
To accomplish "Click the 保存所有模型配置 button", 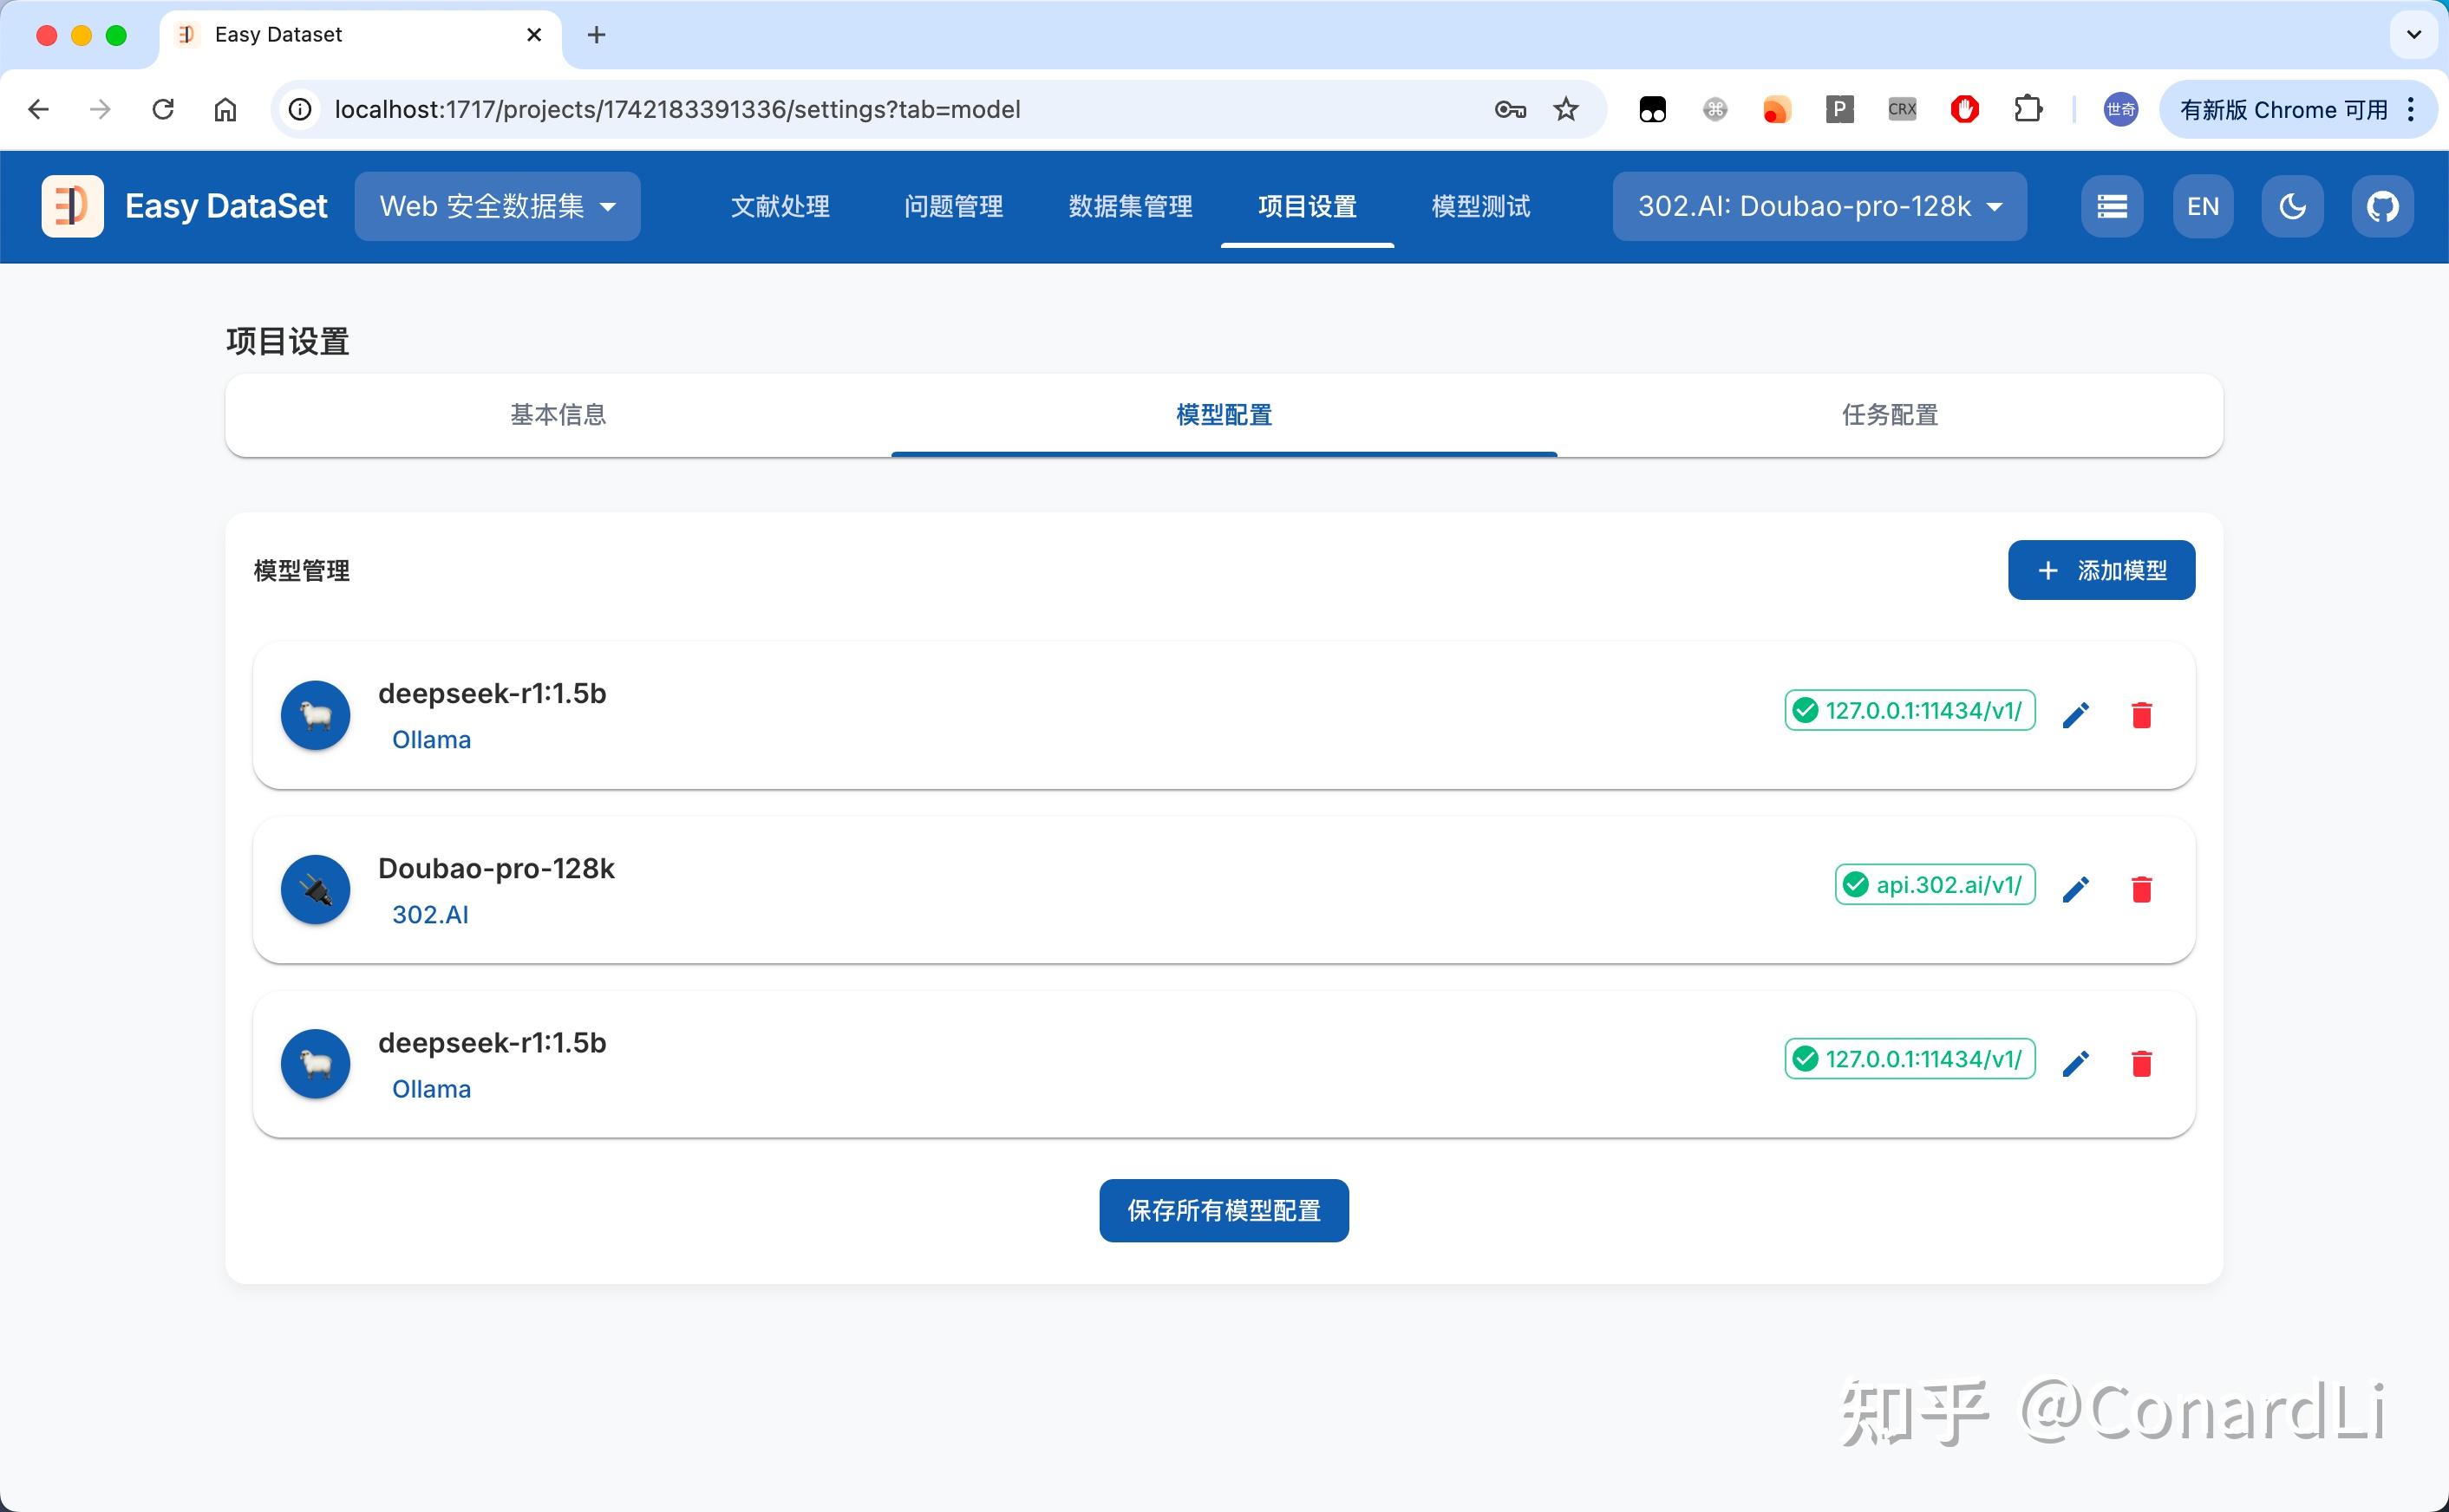I will point(1223,1210).
